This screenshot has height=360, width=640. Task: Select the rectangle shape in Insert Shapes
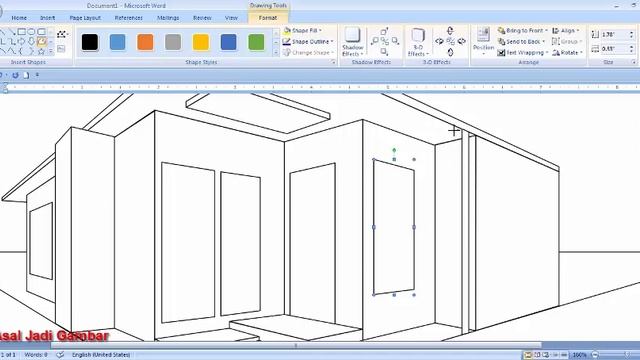[x=22, y=32]
